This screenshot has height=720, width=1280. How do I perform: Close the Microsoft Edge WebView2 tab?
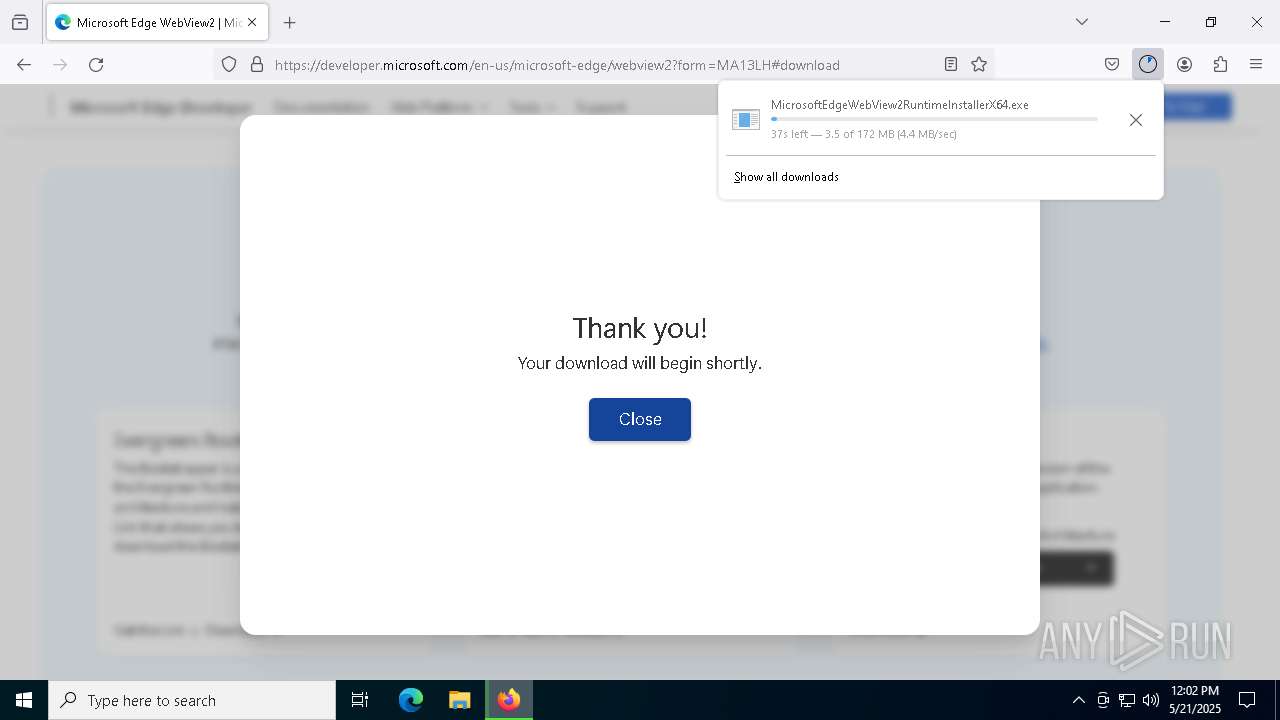pos(253,22)
